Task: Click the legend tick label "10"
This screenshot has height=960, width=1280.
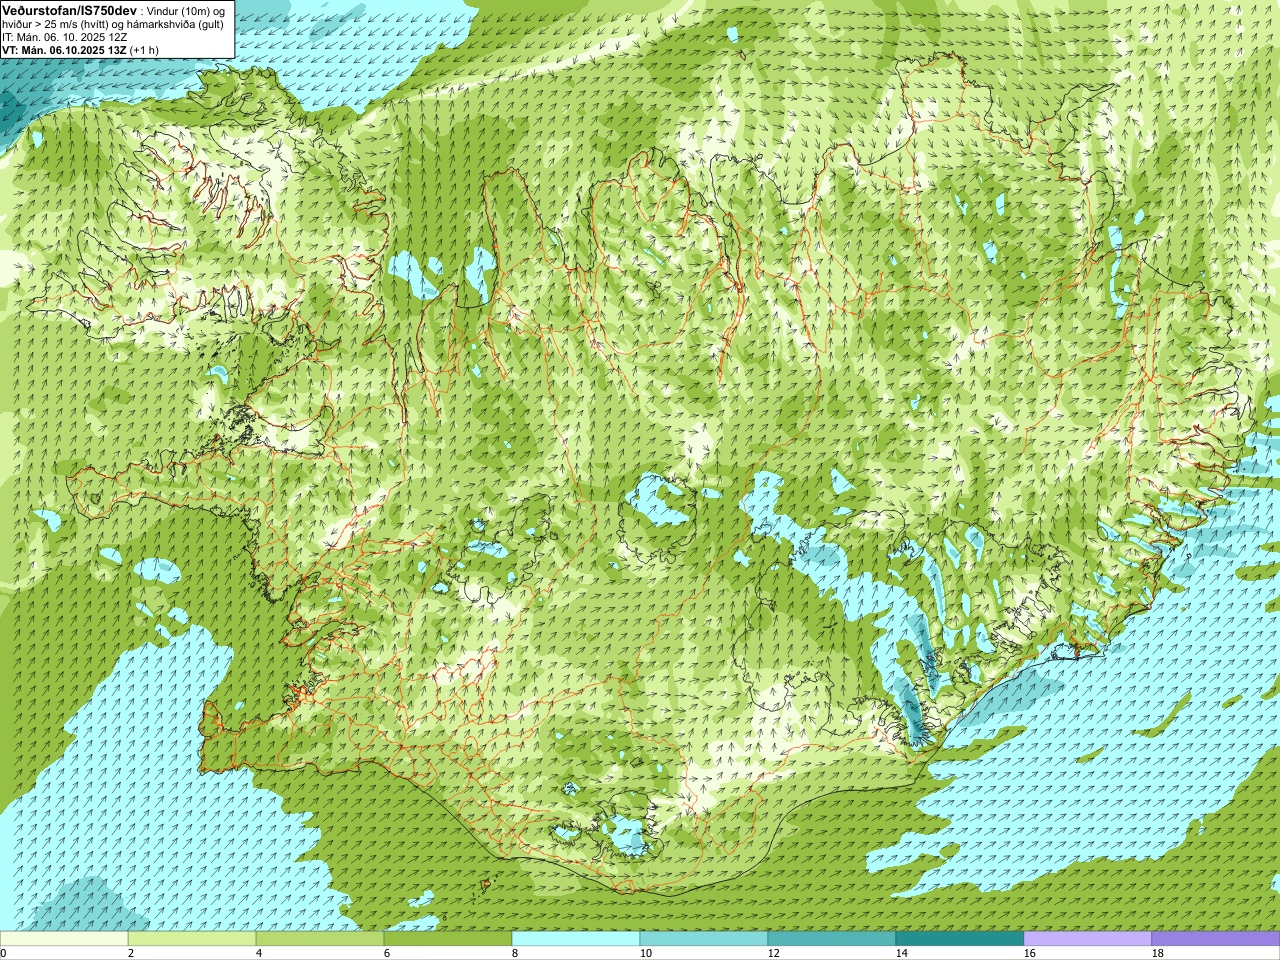Action: click(646, 954)
